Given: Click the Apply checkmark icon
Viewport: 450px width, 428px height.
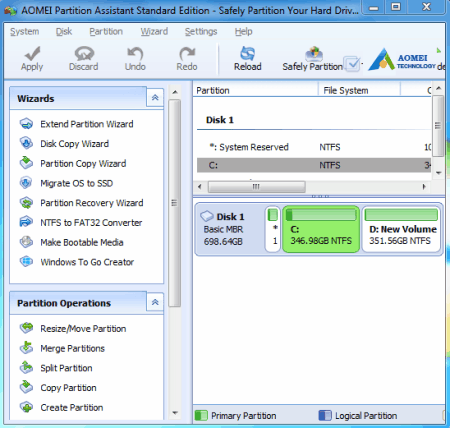Looking at the screenshot, I should point(32,53).
